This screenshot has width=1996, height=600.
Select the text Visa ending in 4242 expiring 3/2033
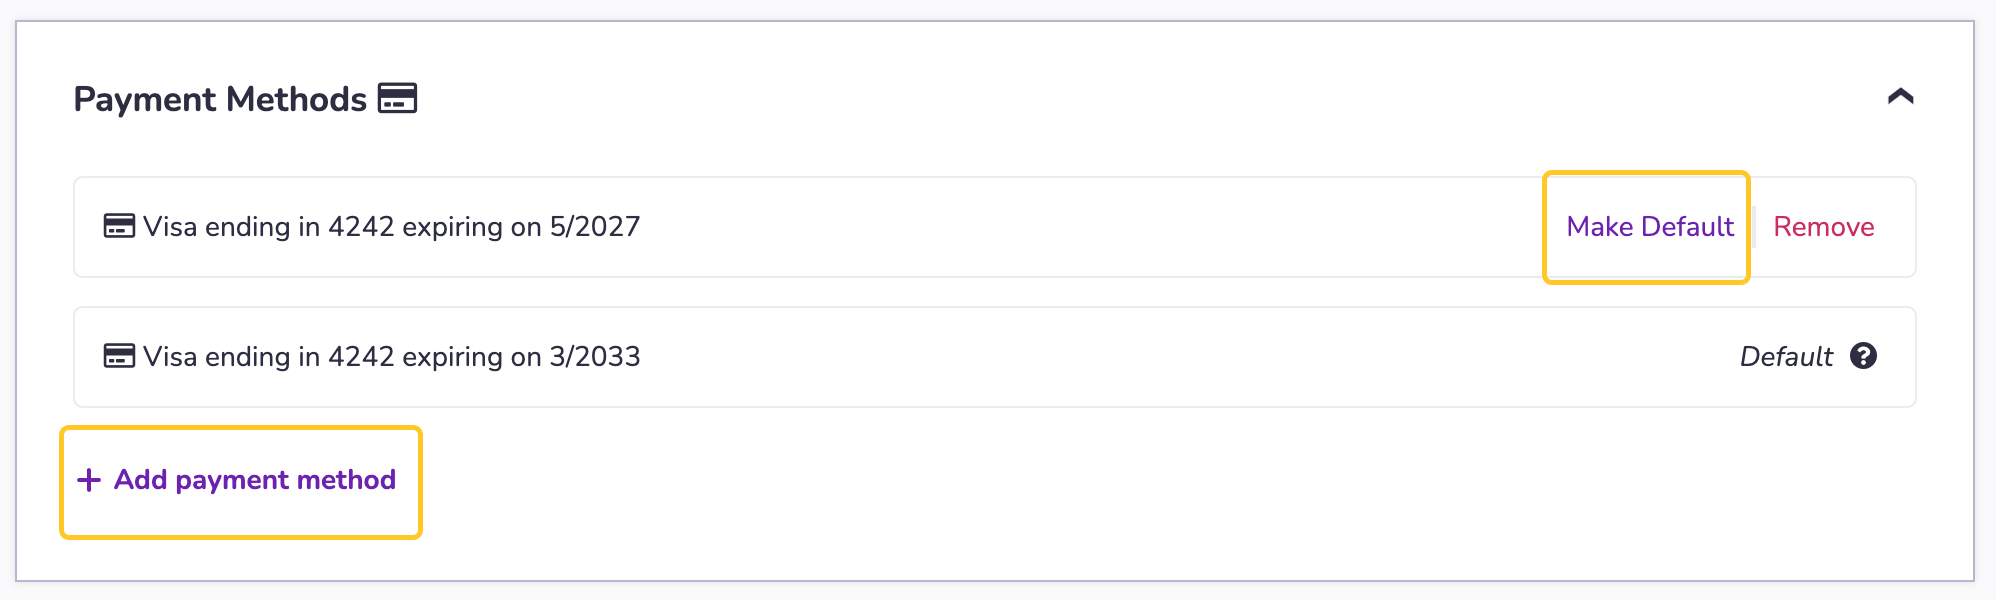[x=391, y=357]
